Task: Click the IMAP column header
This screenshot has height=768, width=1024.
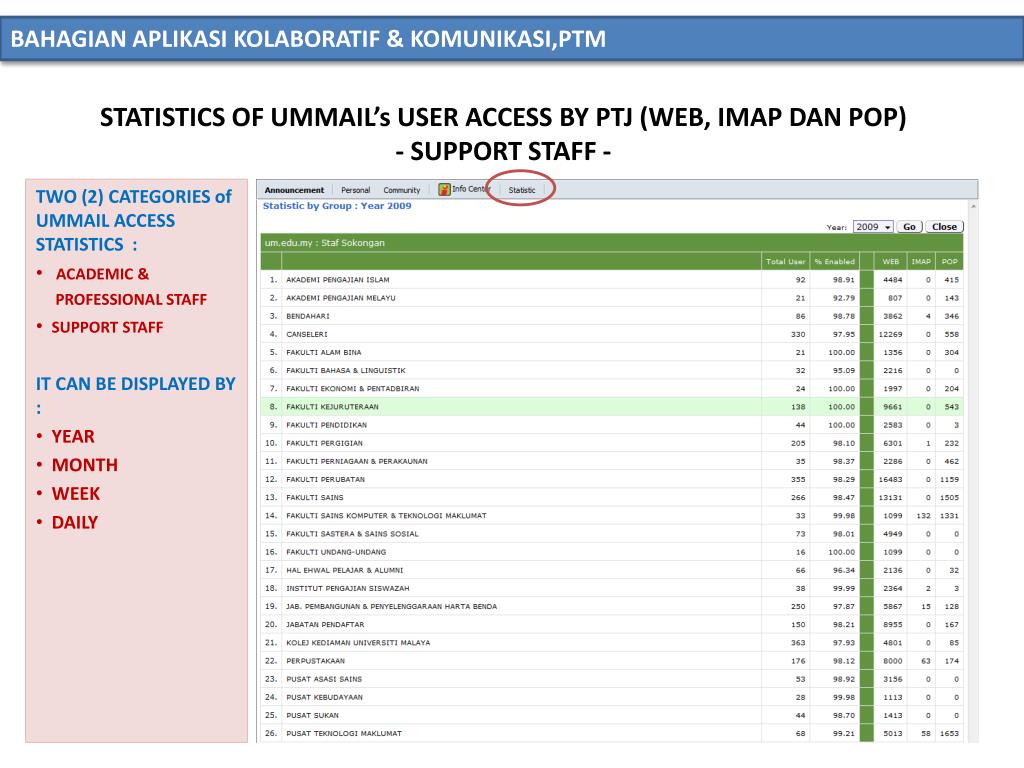Action: 921,261
